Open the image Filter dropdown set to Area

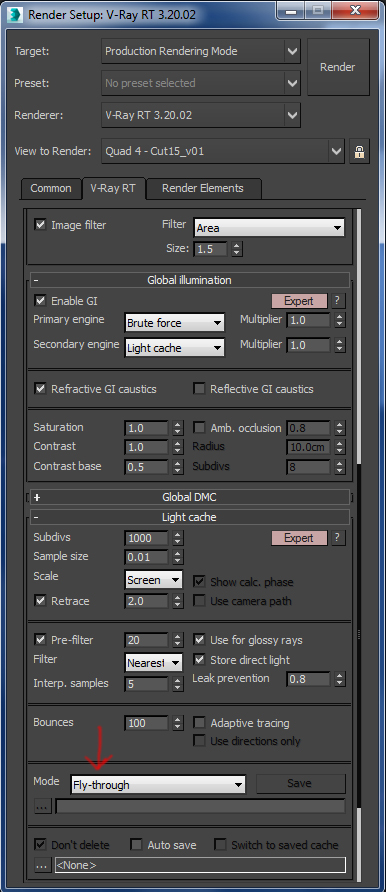tap(269, 228)
